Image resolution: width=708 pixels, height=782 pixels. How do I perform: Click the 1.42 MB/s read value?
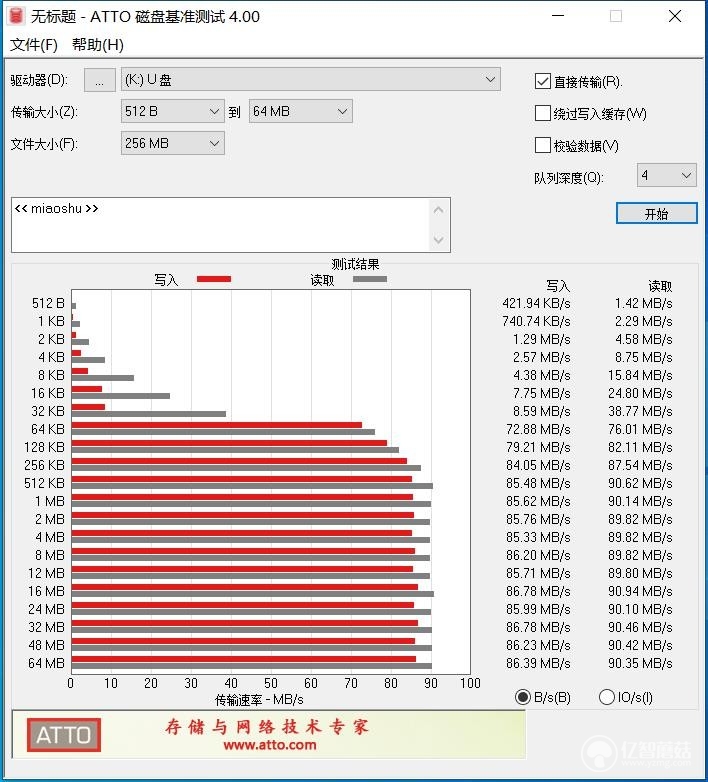(x=643, y=303)
